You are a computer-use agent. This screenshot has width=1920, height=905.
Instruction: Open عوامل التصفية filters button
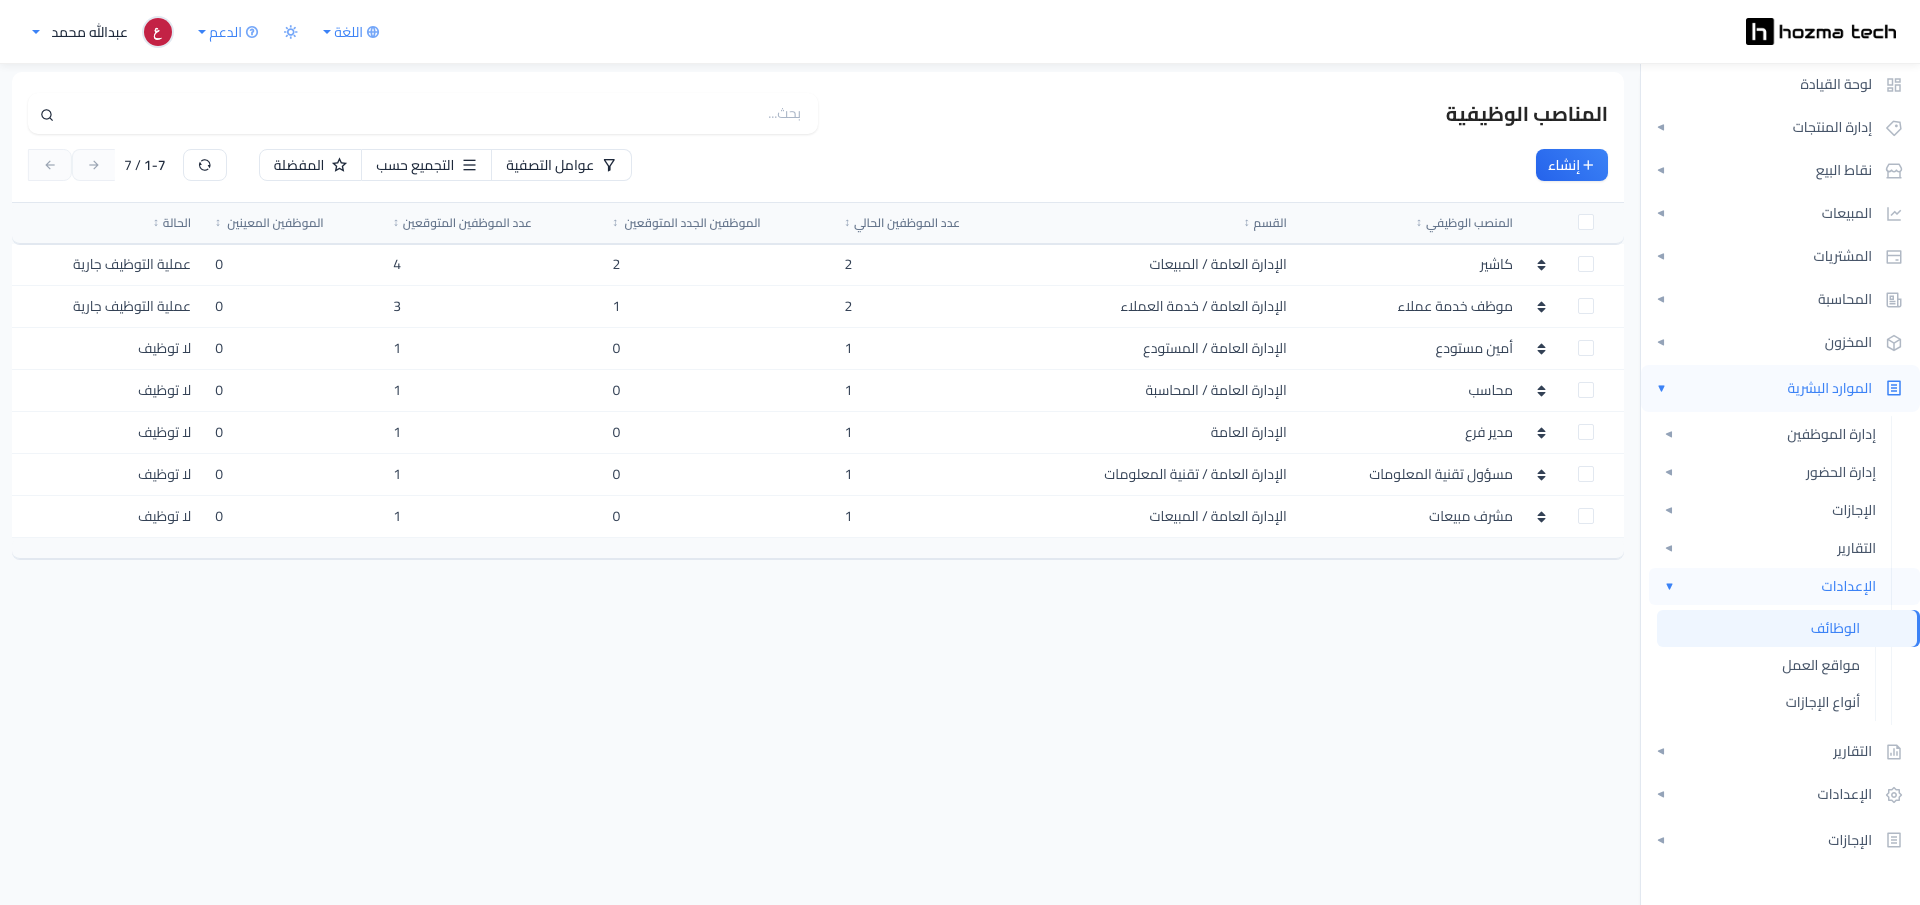(x=561, y=165)
